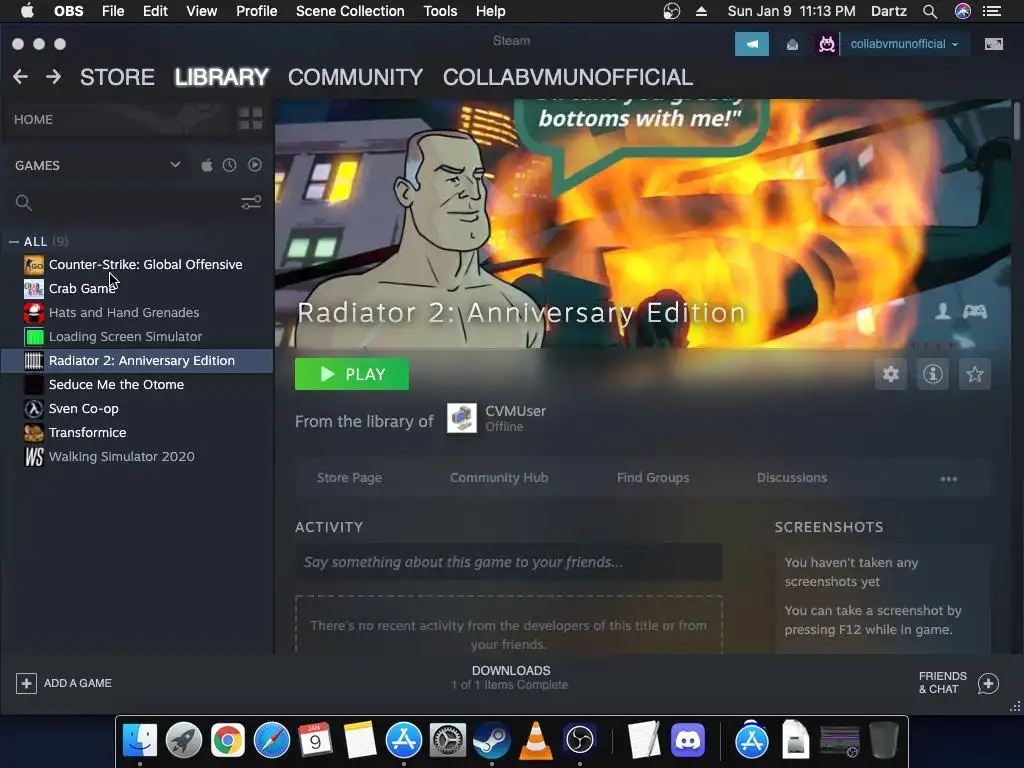
Task: Click the activity 'Say something' text box
Action: coord(509,562)
